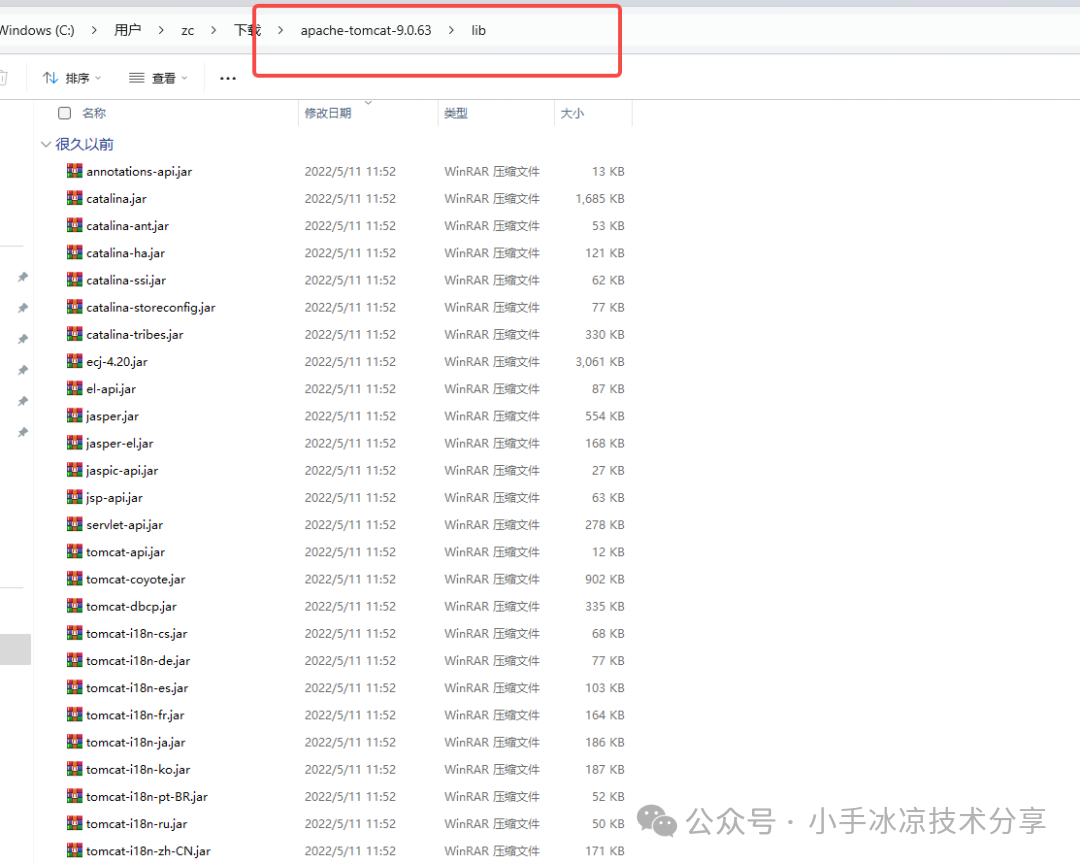Sort by the 大小 column header
This screenshot has height=864, width=1080.
(572, 113)
